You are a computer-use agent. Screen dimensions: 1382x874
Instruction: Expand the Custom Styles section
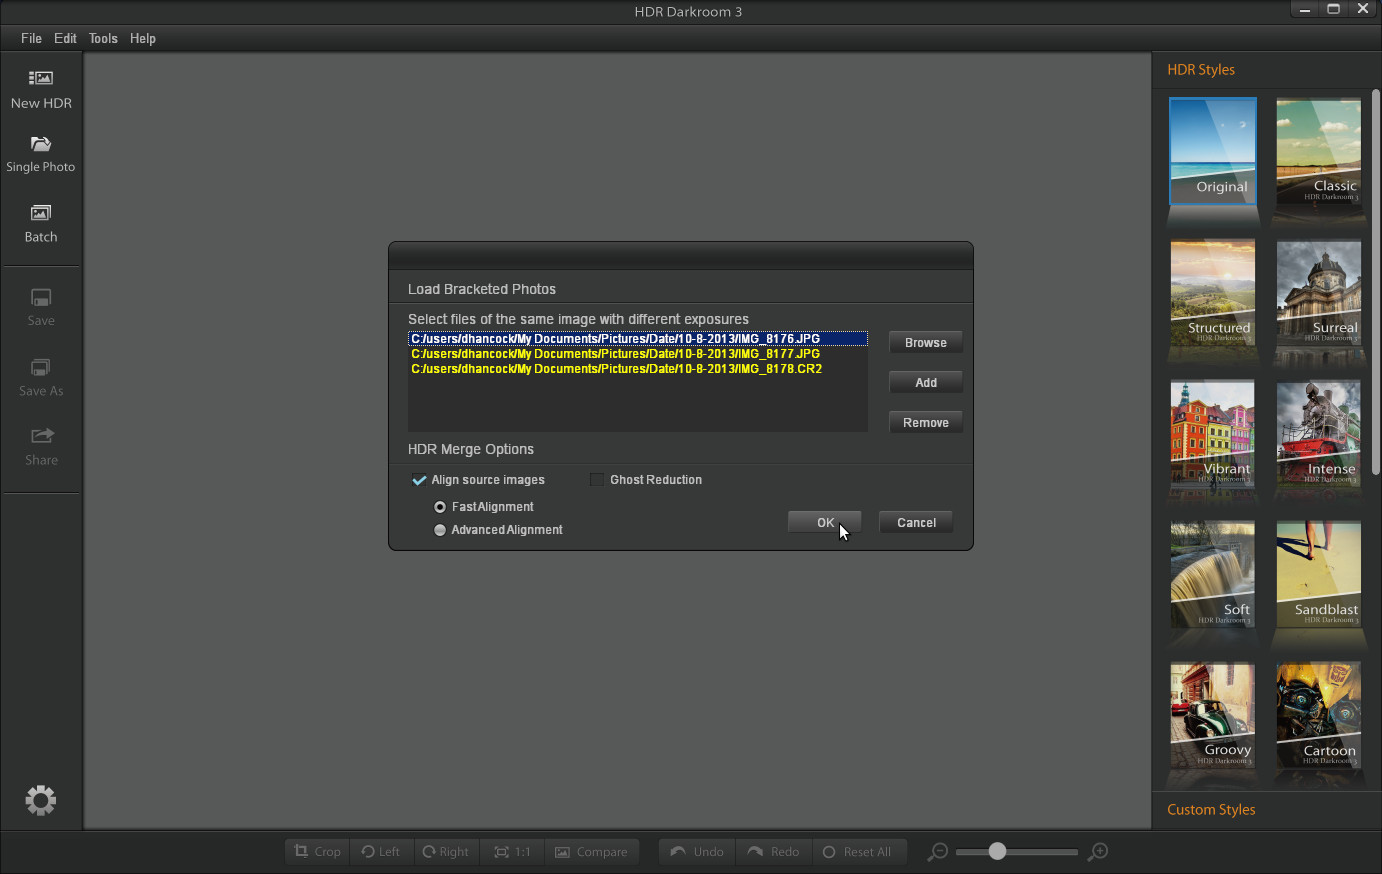pyautogui.click(x=1211, y=809)
